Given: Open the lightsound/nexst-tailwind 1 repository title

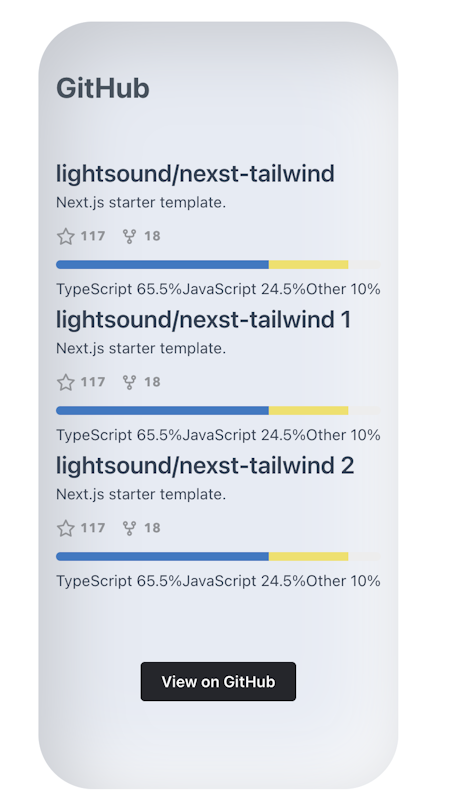Looking at the screenshot, I should [203, 319].
